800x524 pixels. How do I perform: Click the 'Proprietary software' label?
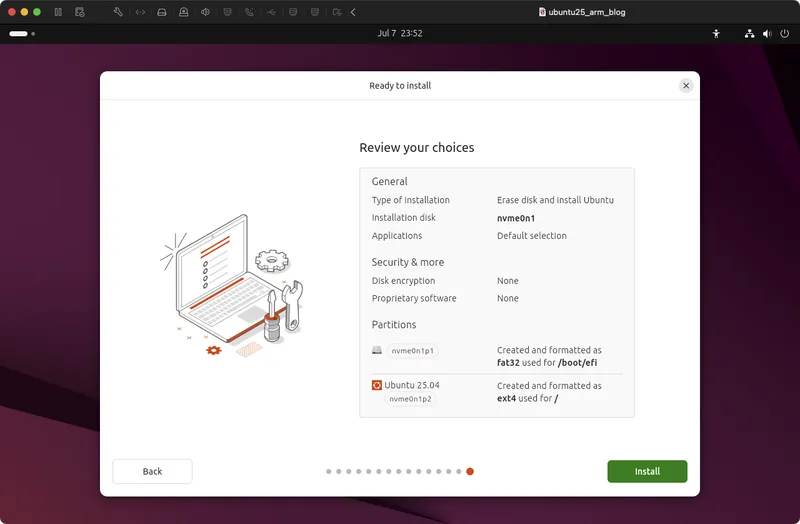414,298
